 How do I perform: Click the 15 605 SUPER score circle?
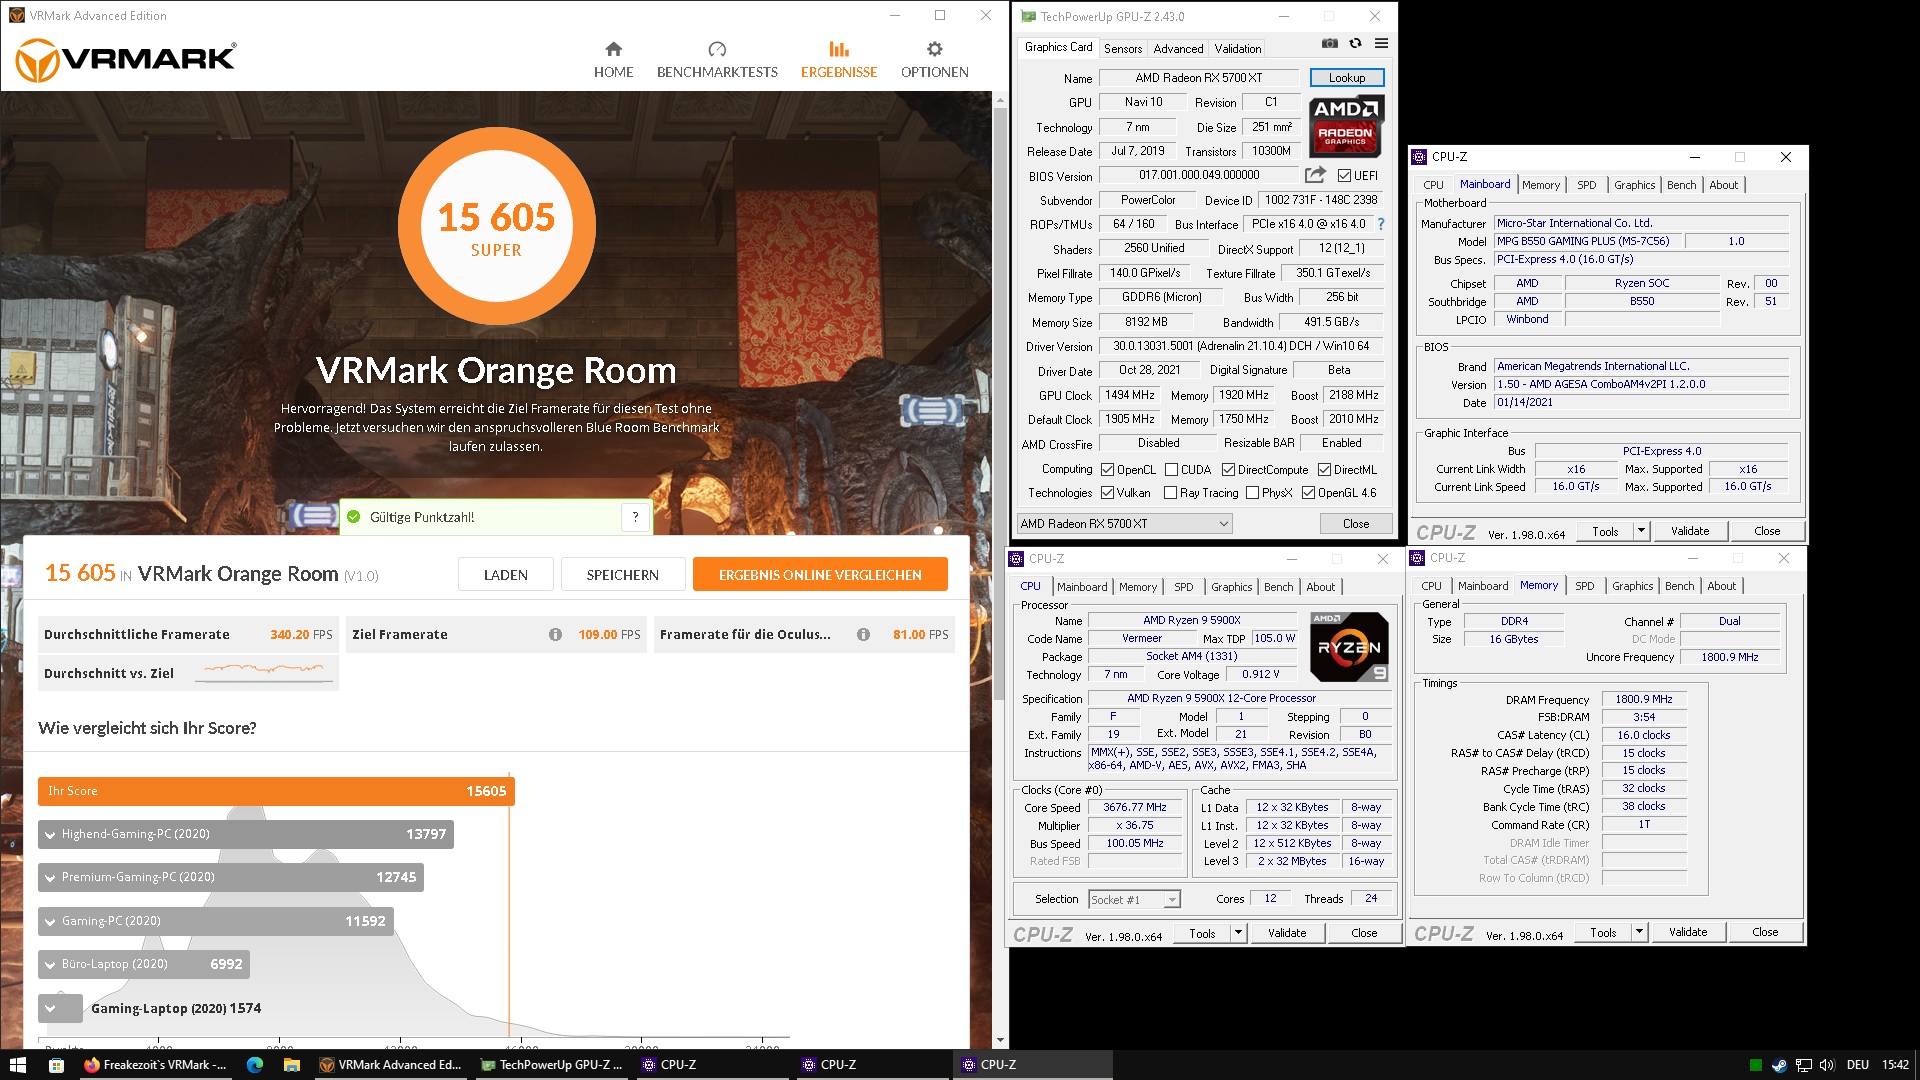(496, 227)
